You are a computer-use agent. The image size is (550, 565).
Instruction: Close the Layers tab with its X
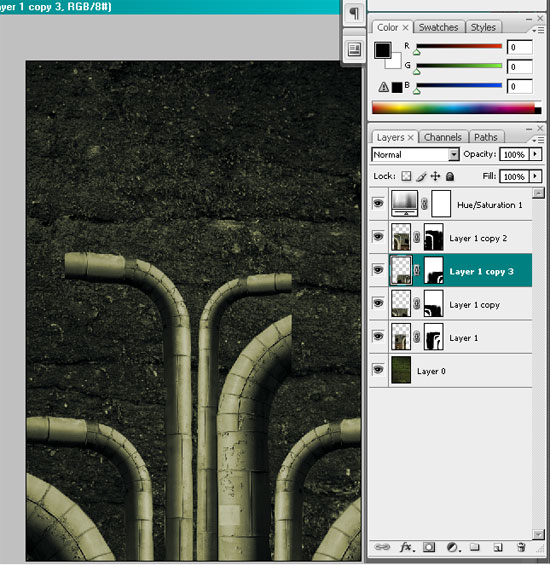411,137
